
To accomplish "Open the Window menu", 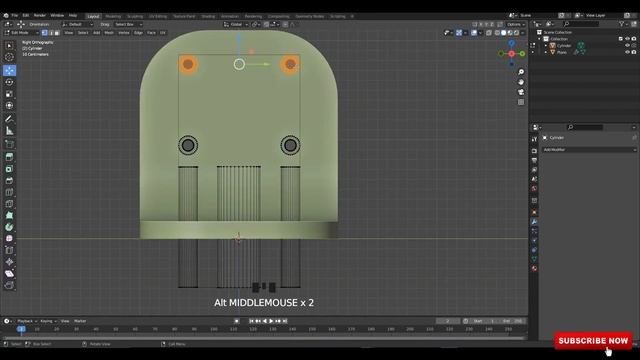I will [57, 16].
